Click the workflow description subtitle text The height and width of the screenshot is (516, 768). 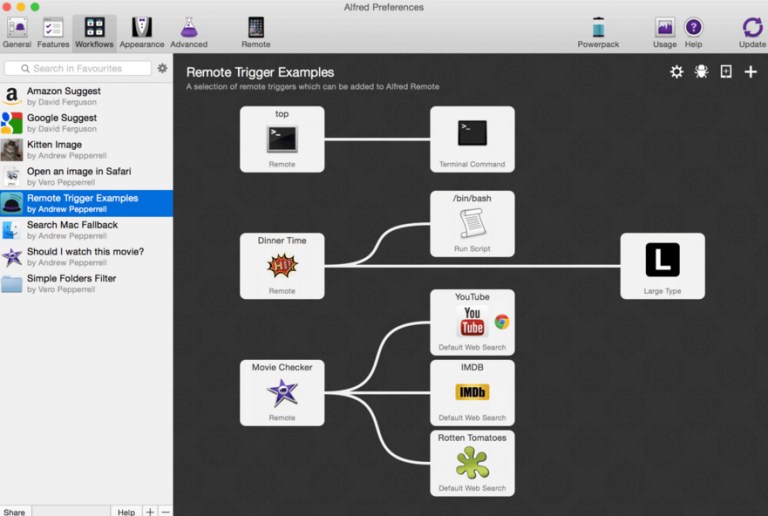pyautogui.click(x=312, y=87)
